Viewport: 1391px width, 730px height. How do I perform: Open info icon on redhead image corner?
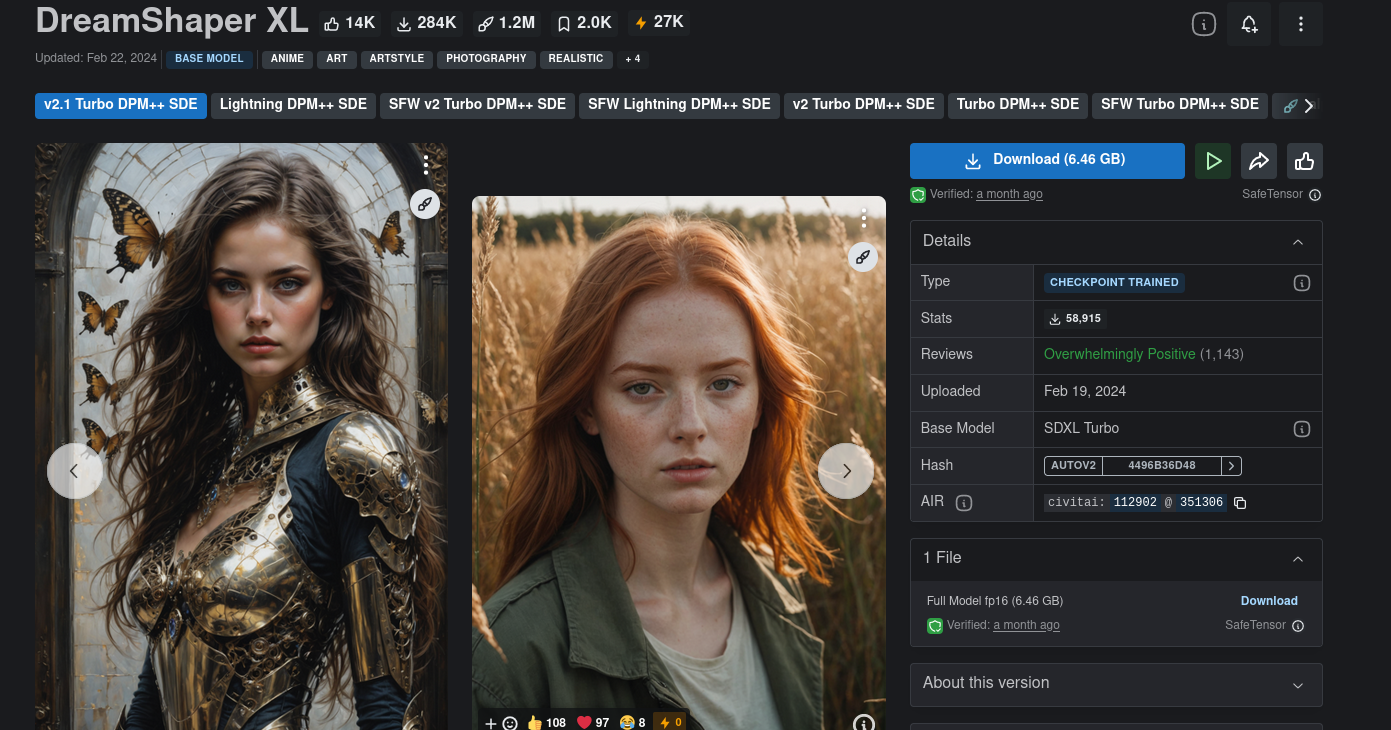click(x=864, y=723)
